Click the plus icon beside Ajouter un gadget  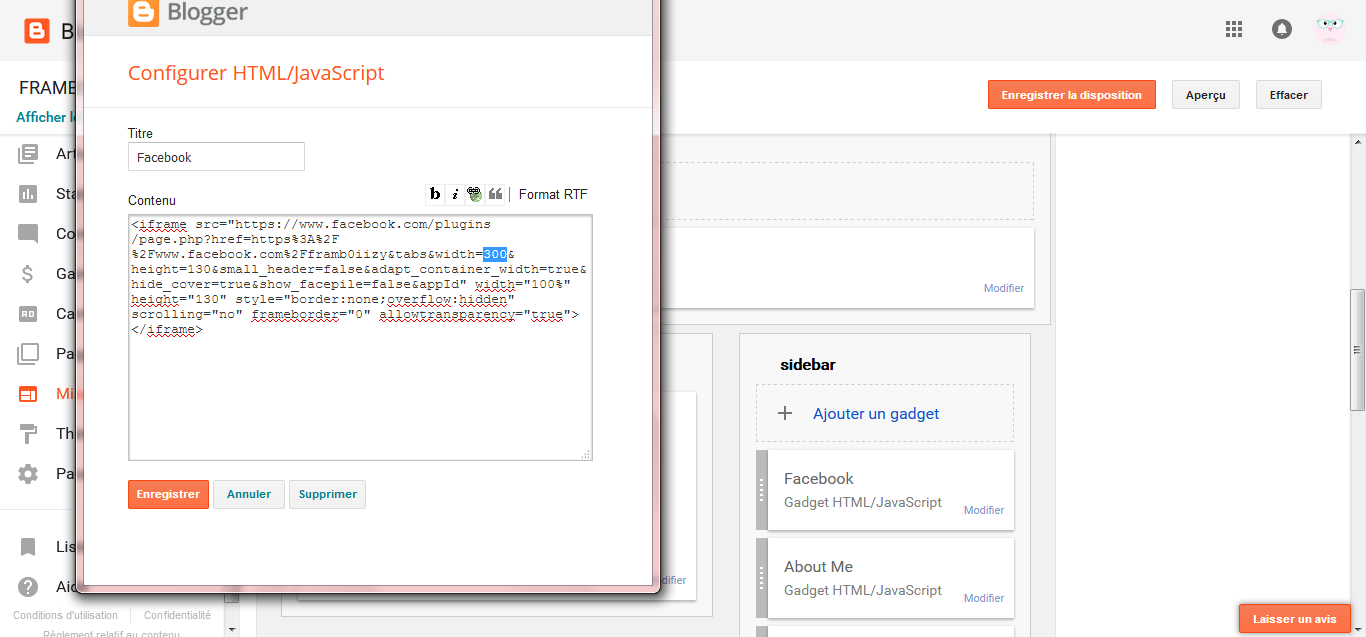click(x=785, y=413)
